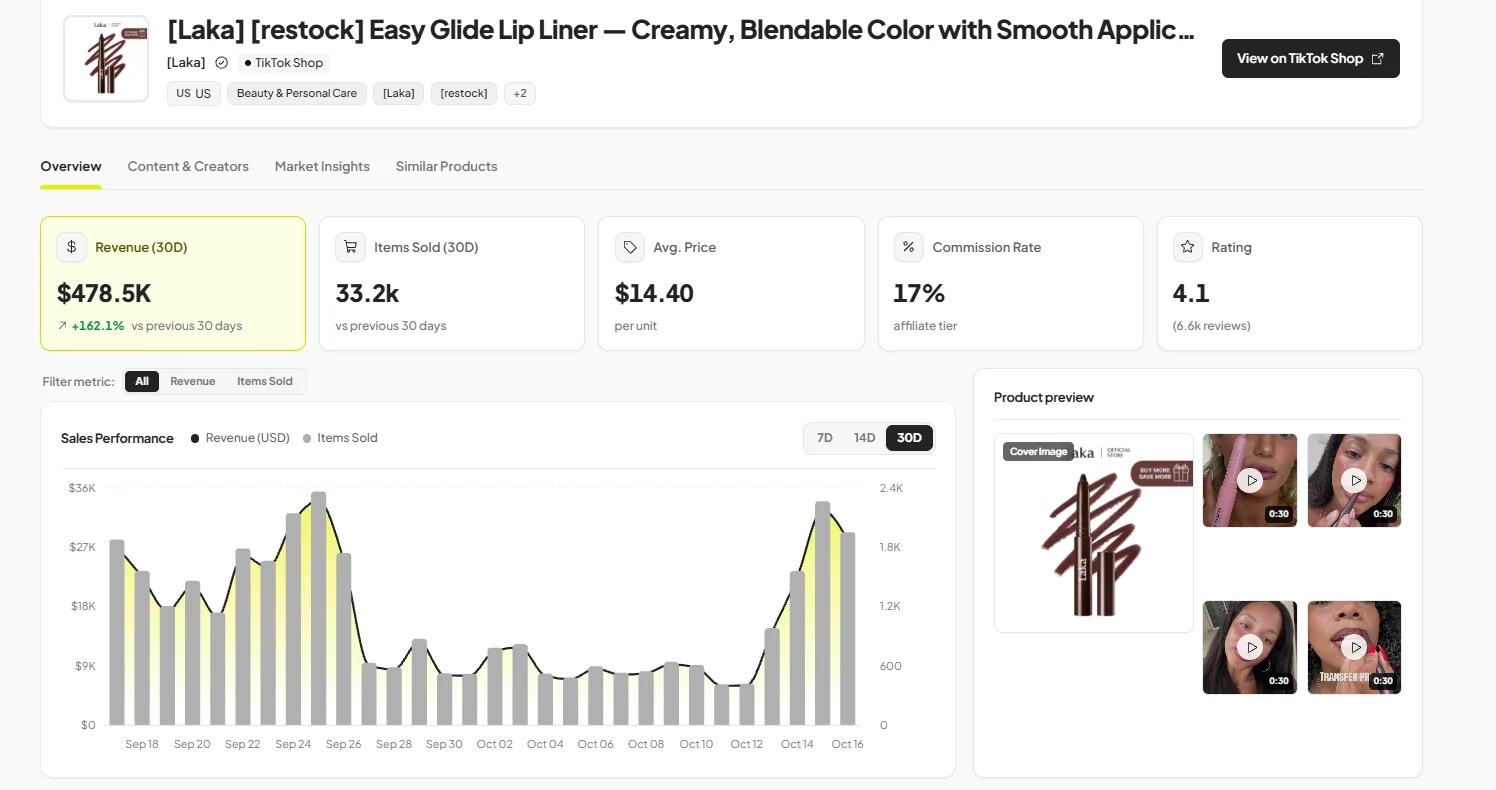Click the 33.2k items sold value
The image size is (1496, 790).
pyautogui.click(x=368, y=294)
